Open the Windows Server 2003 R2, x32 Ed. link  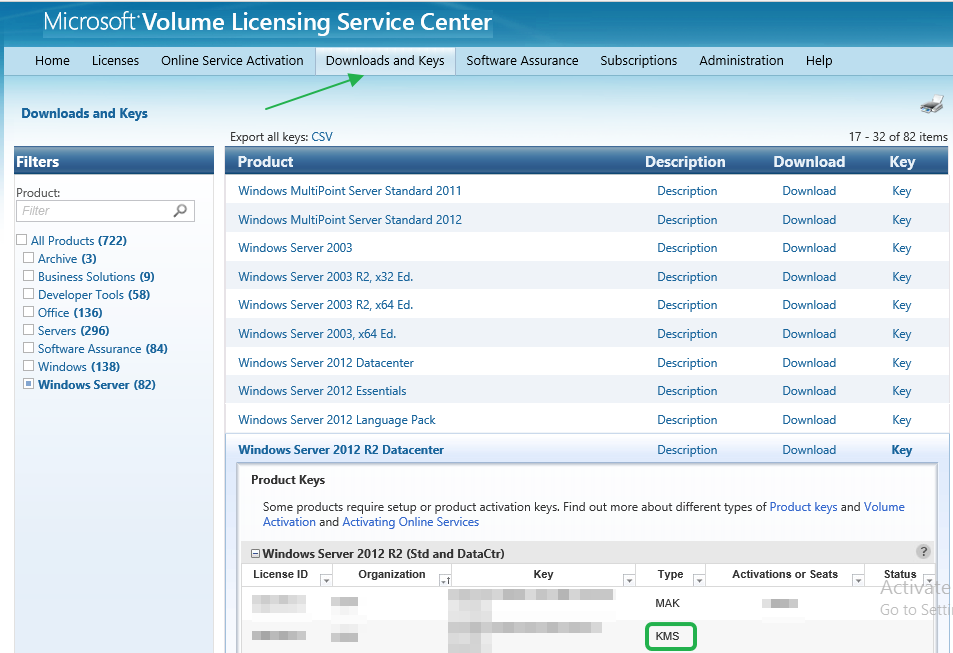point(326,277)
